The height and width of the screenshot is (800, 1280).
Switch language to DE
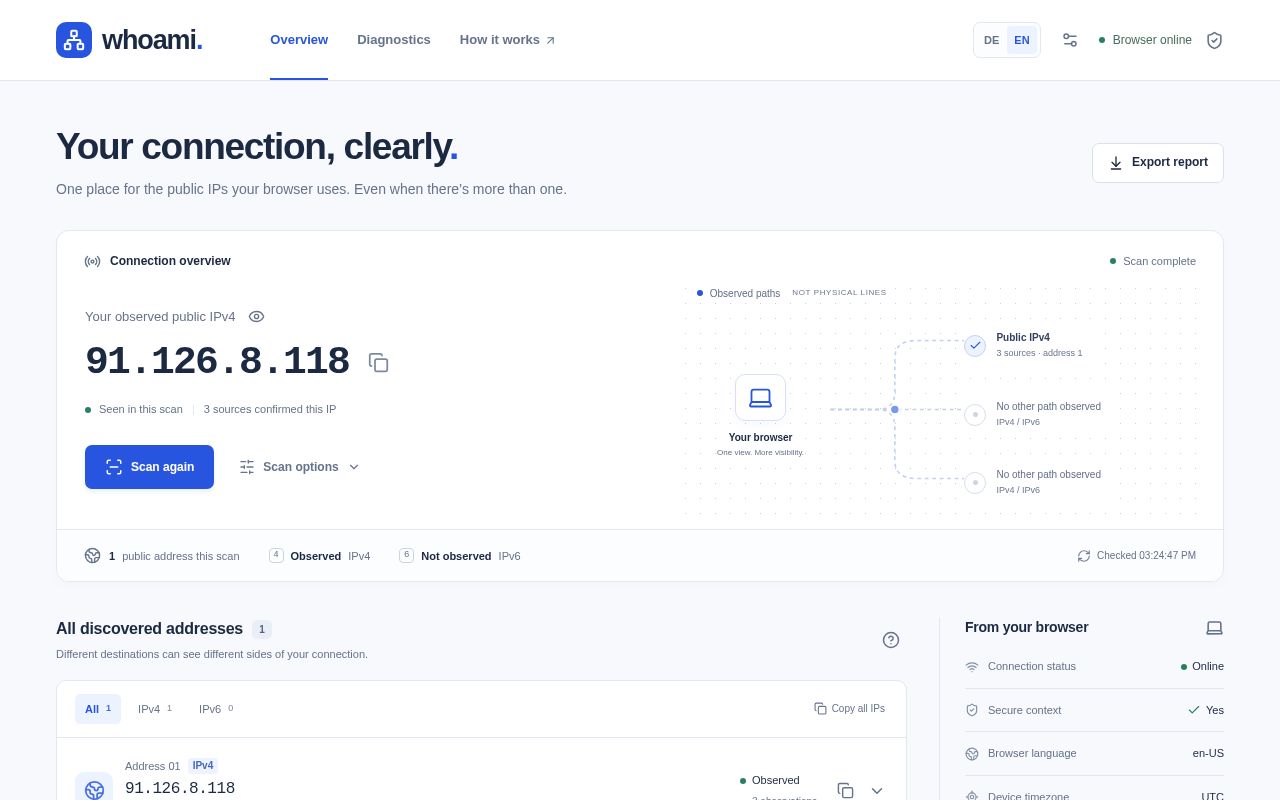point(991,40)
